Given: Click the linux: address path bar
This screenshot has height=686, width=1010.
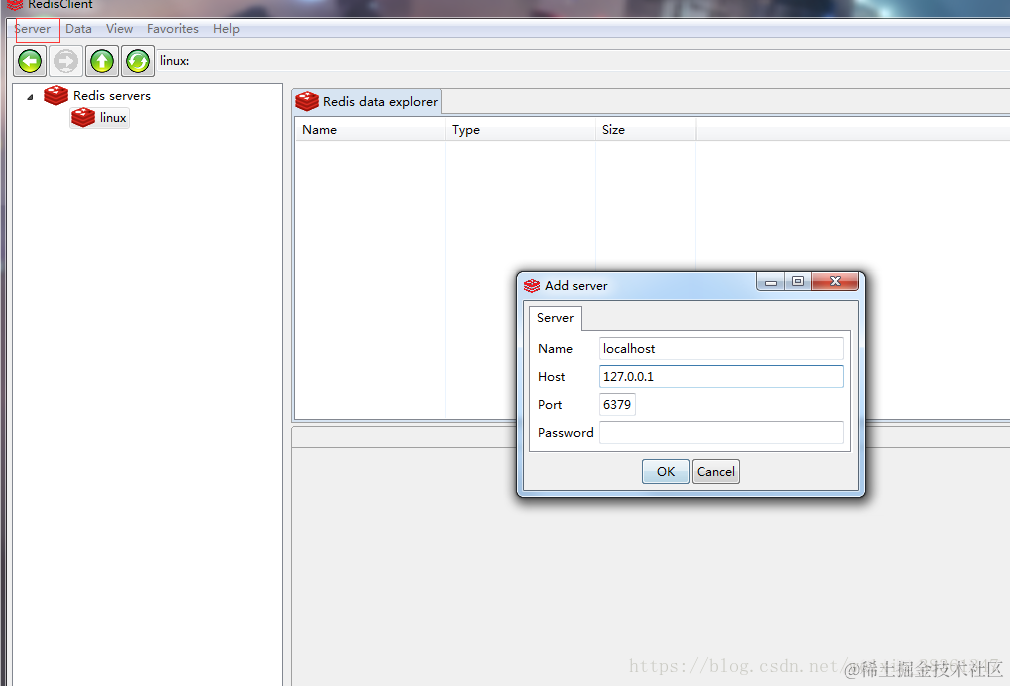Looking at the screenshot, I should tap(584, 61).
